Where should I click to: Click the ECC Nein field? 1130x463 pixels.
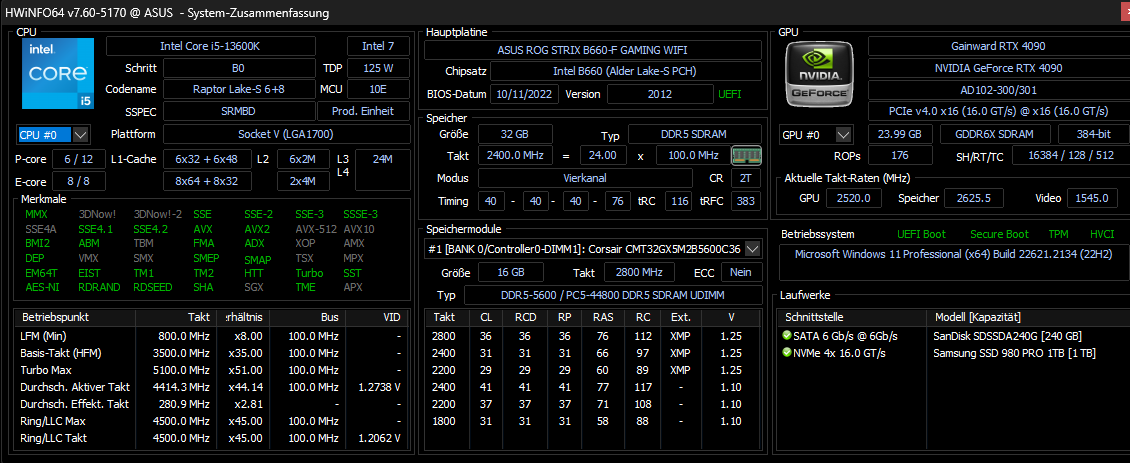pyautogui.click(x=741, y=272)
